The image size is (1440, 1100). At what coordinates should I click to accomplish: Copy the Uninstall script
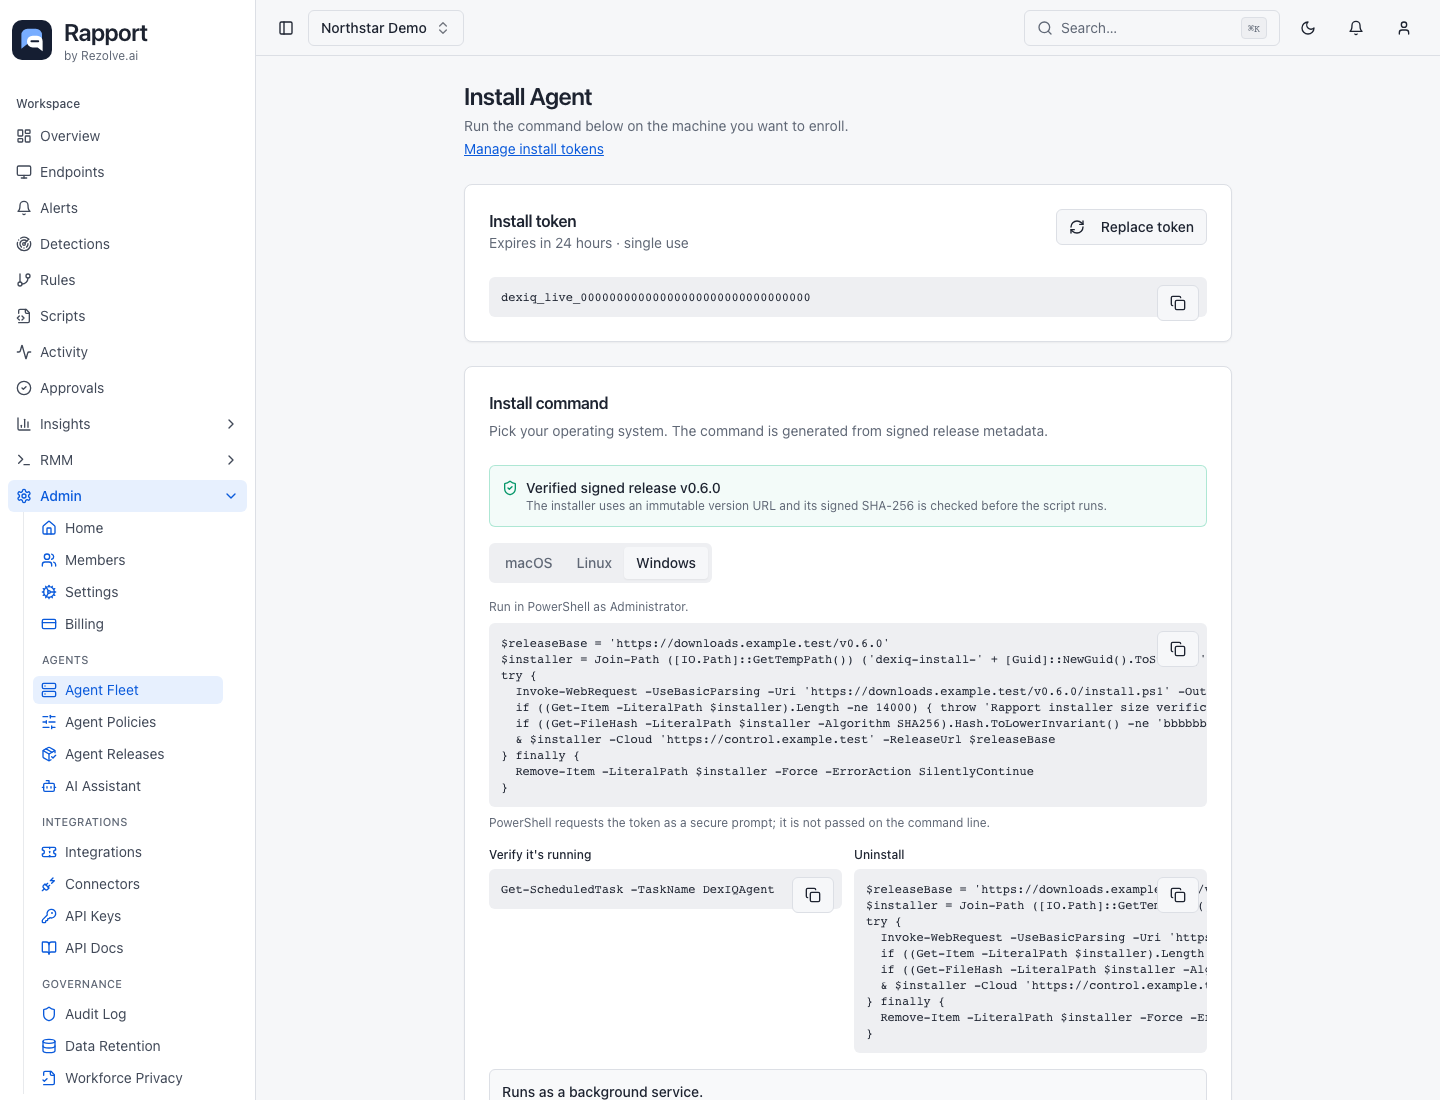point(1178,895)
